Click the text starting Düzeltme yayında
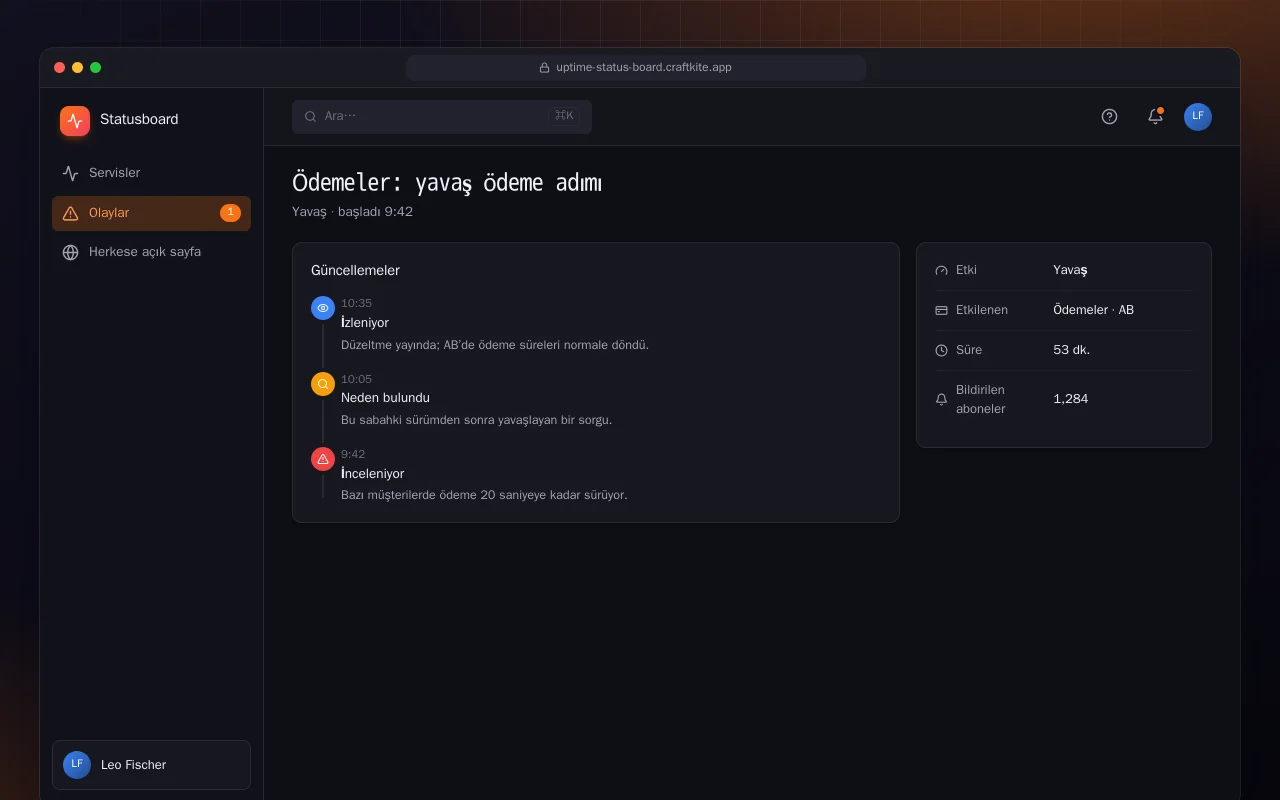The height and width of the screenshot is (800, 1280). click(x=495, y=345)
